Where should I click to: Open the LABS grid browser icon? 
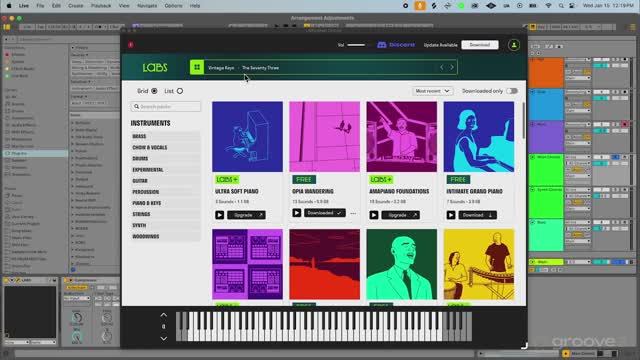[x=197, y=67]
